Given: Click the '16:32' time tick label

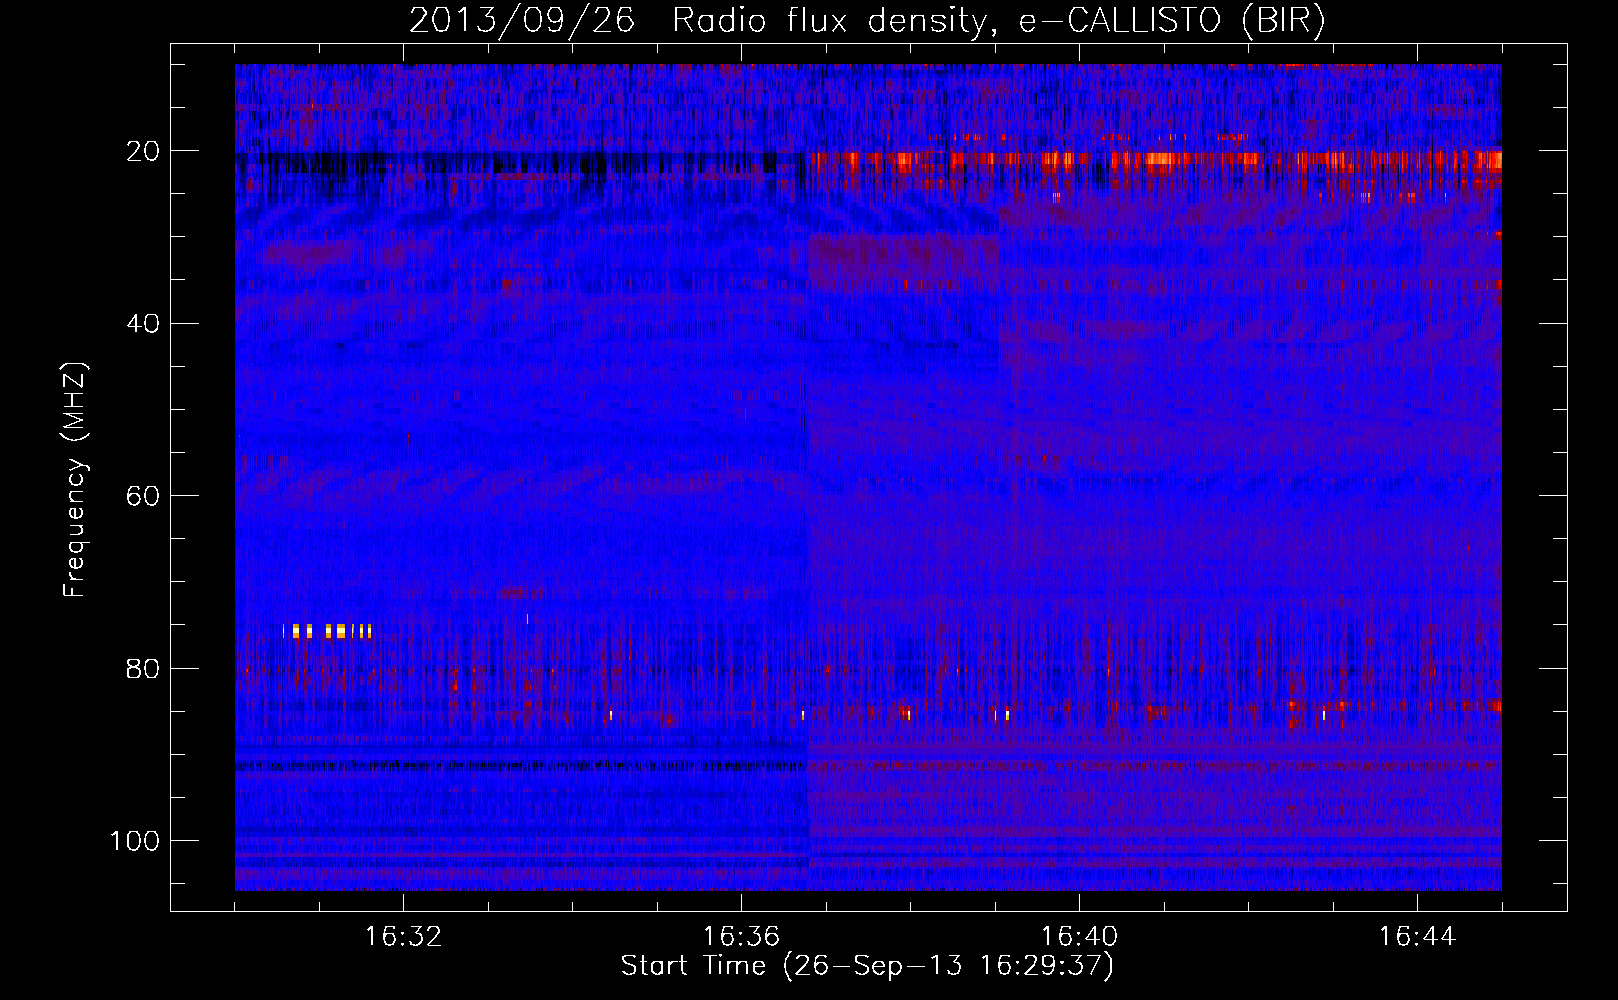Looking at the screenshot, I should [403, 937].
